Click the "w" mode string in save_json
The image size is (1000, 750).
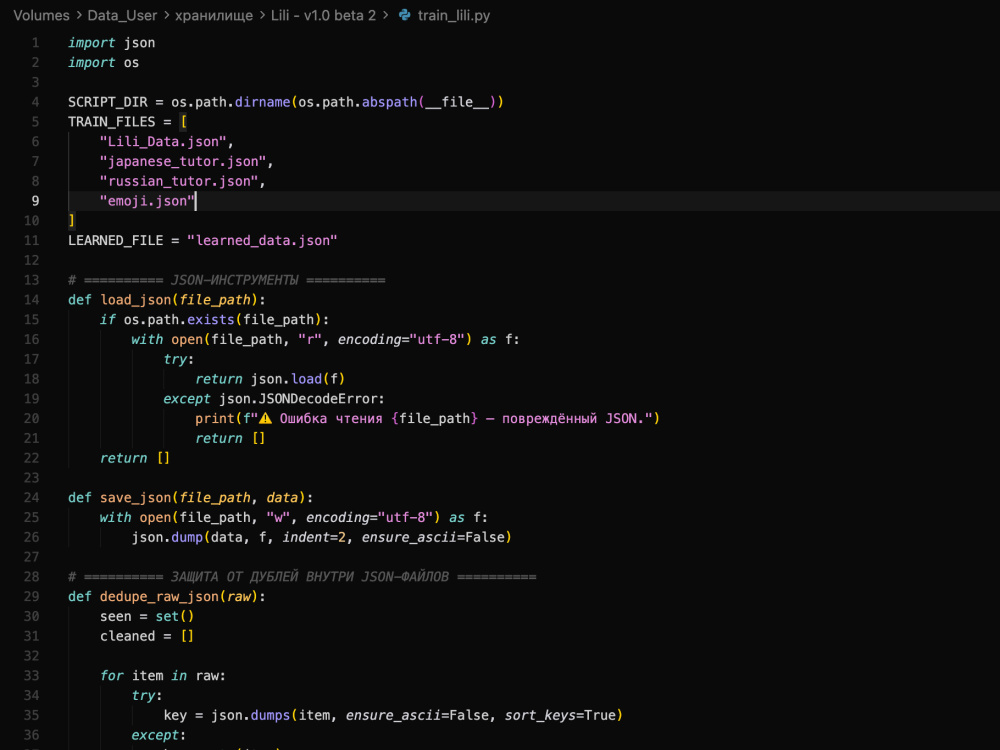pos(278,517)
